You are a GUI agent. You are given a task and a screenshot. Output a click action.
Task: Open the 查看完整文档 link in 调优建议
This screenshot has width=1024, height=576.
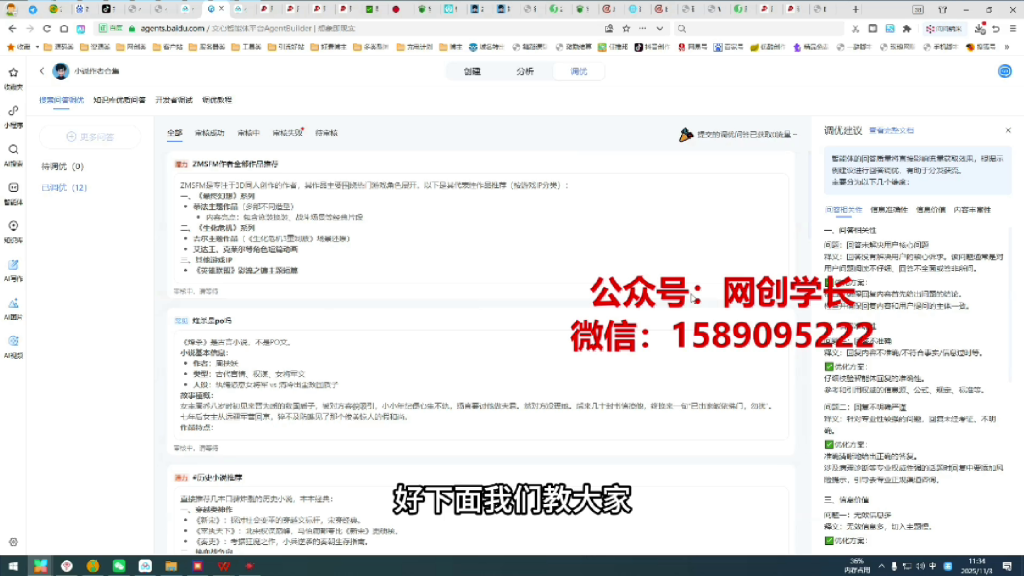click(x=892, y=130)
